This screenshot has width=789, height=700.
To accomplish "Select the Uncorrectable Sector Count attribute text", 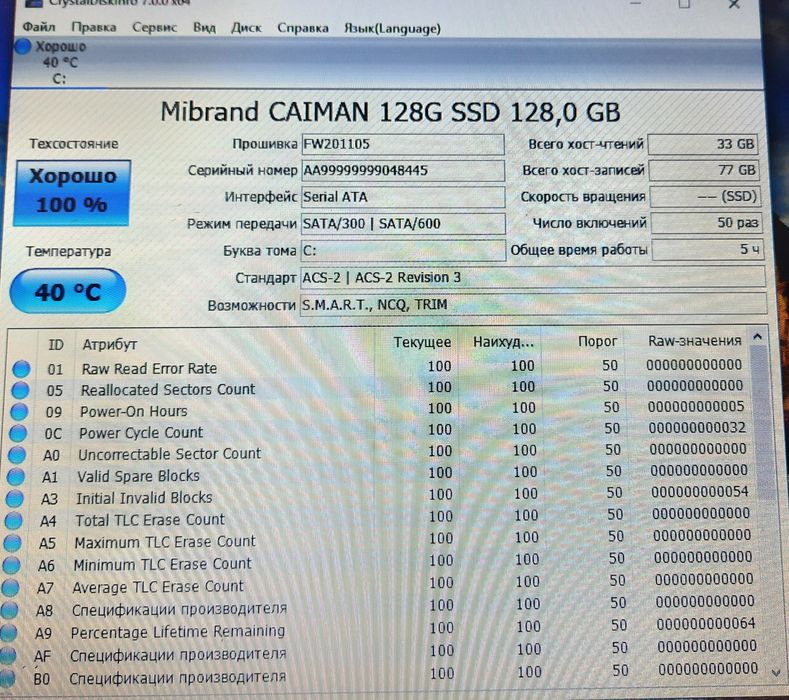I will point(170,454).
